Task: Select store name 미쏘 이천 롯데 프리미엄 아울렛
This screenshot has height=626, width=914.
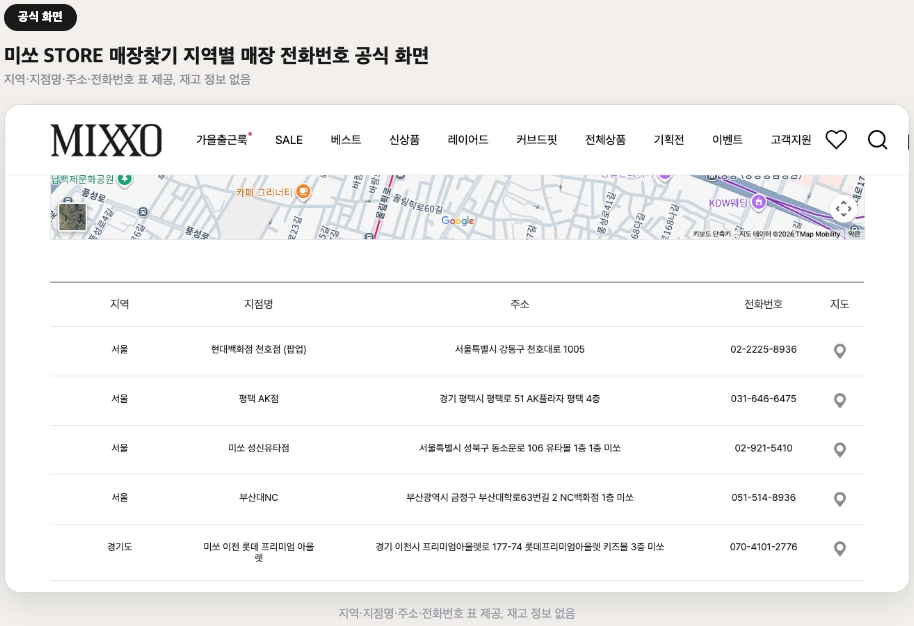Action: click(258, 552)
